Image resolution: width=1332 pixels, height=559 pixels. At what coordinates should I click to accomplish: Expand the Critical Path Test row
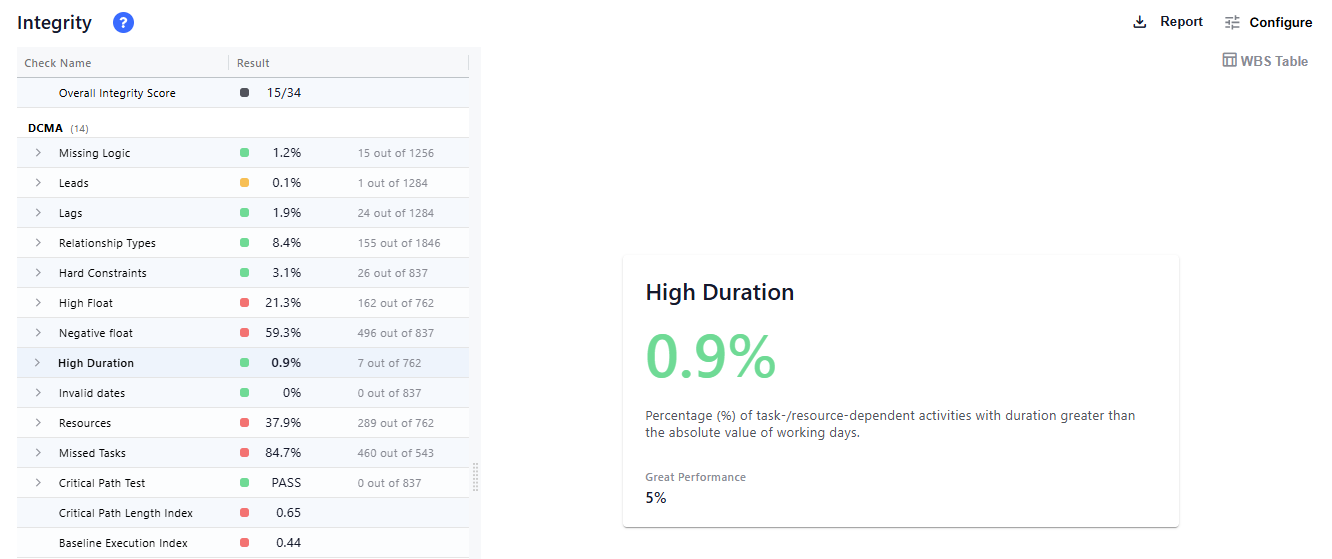click(x=38, y=483)
